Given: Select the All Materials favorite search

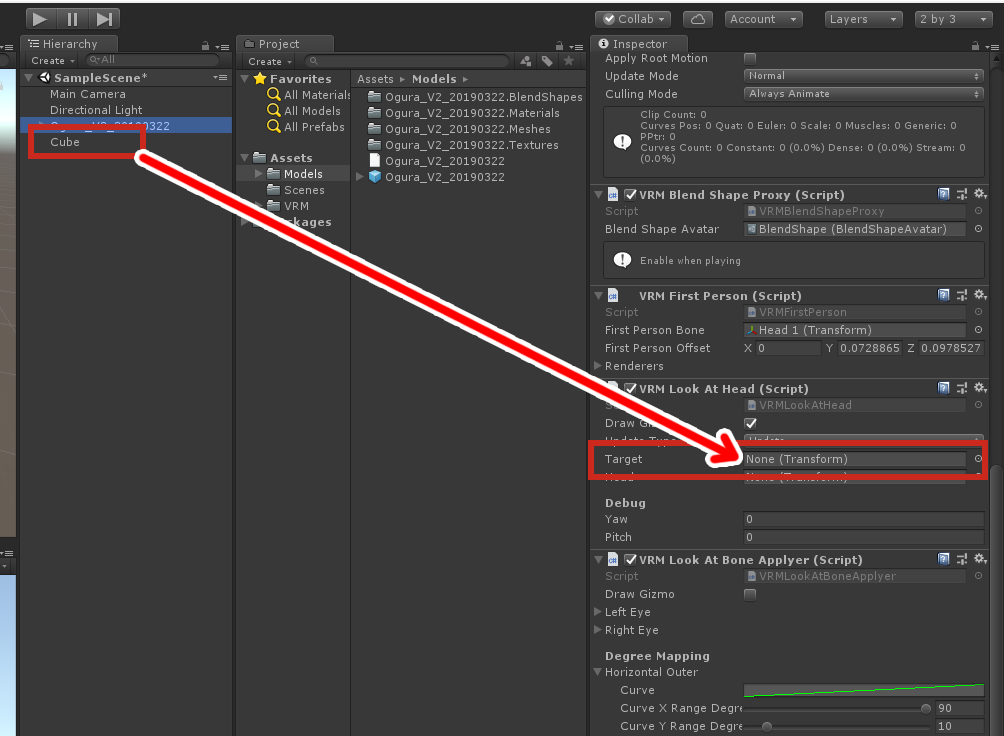Looking at the screenshot, I should (x=309, y=95).
